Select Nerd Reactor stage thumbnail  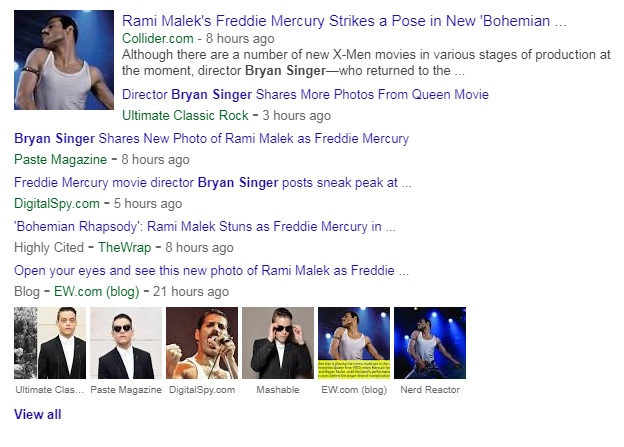coord(430,342)
